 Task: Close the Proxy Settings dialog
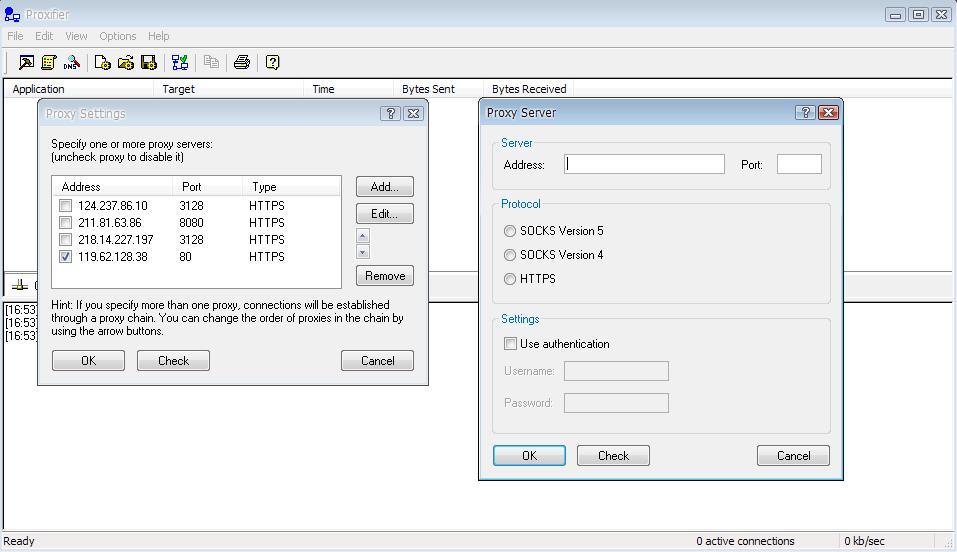[x=413, y=113]
